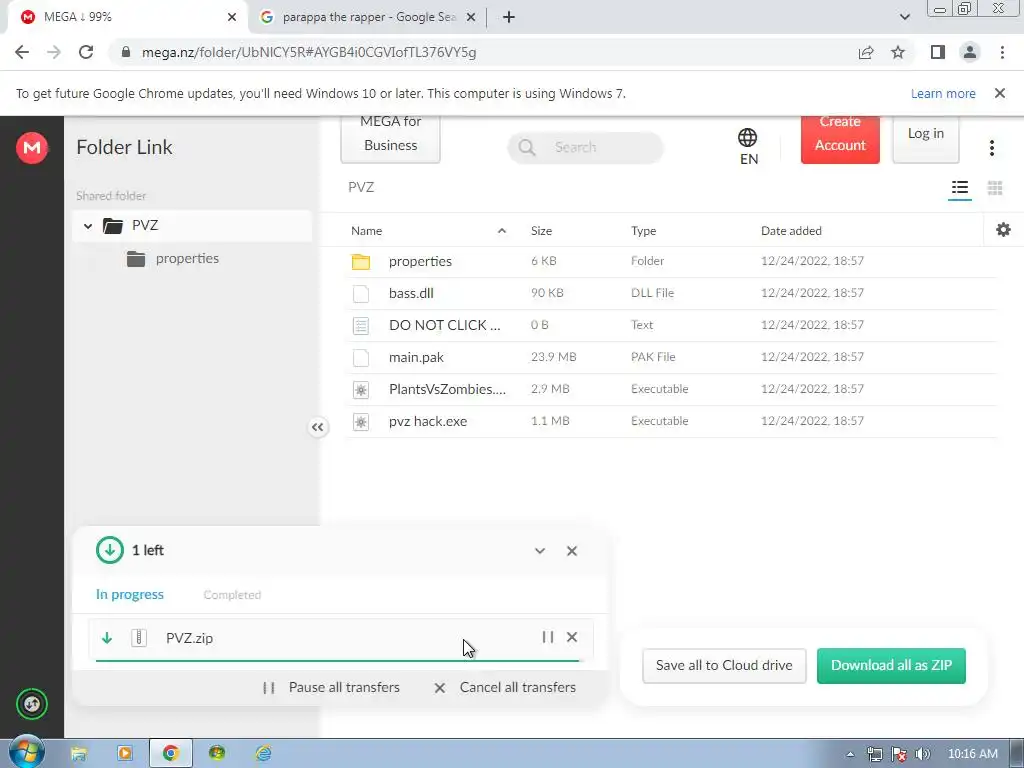Select properties subfolder in folder tree
Screen dimensions: 1024x768
[x=187, y=259]
